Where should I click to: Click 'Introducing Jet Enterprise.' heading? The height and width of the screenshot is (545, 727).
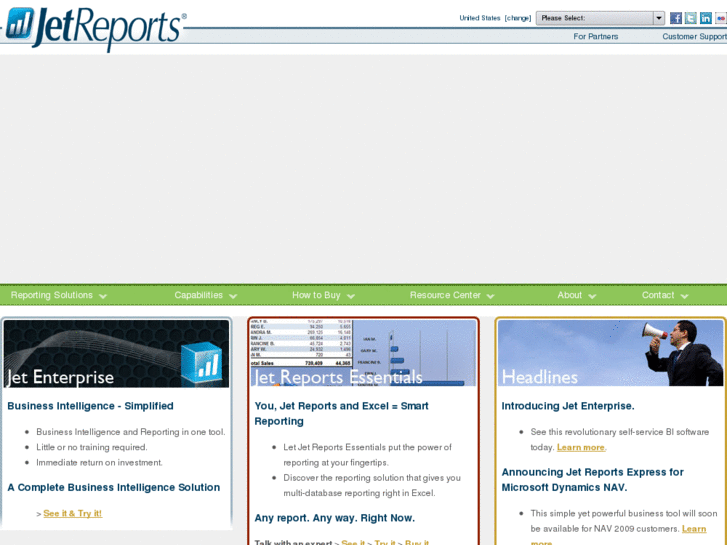point(568,406)
